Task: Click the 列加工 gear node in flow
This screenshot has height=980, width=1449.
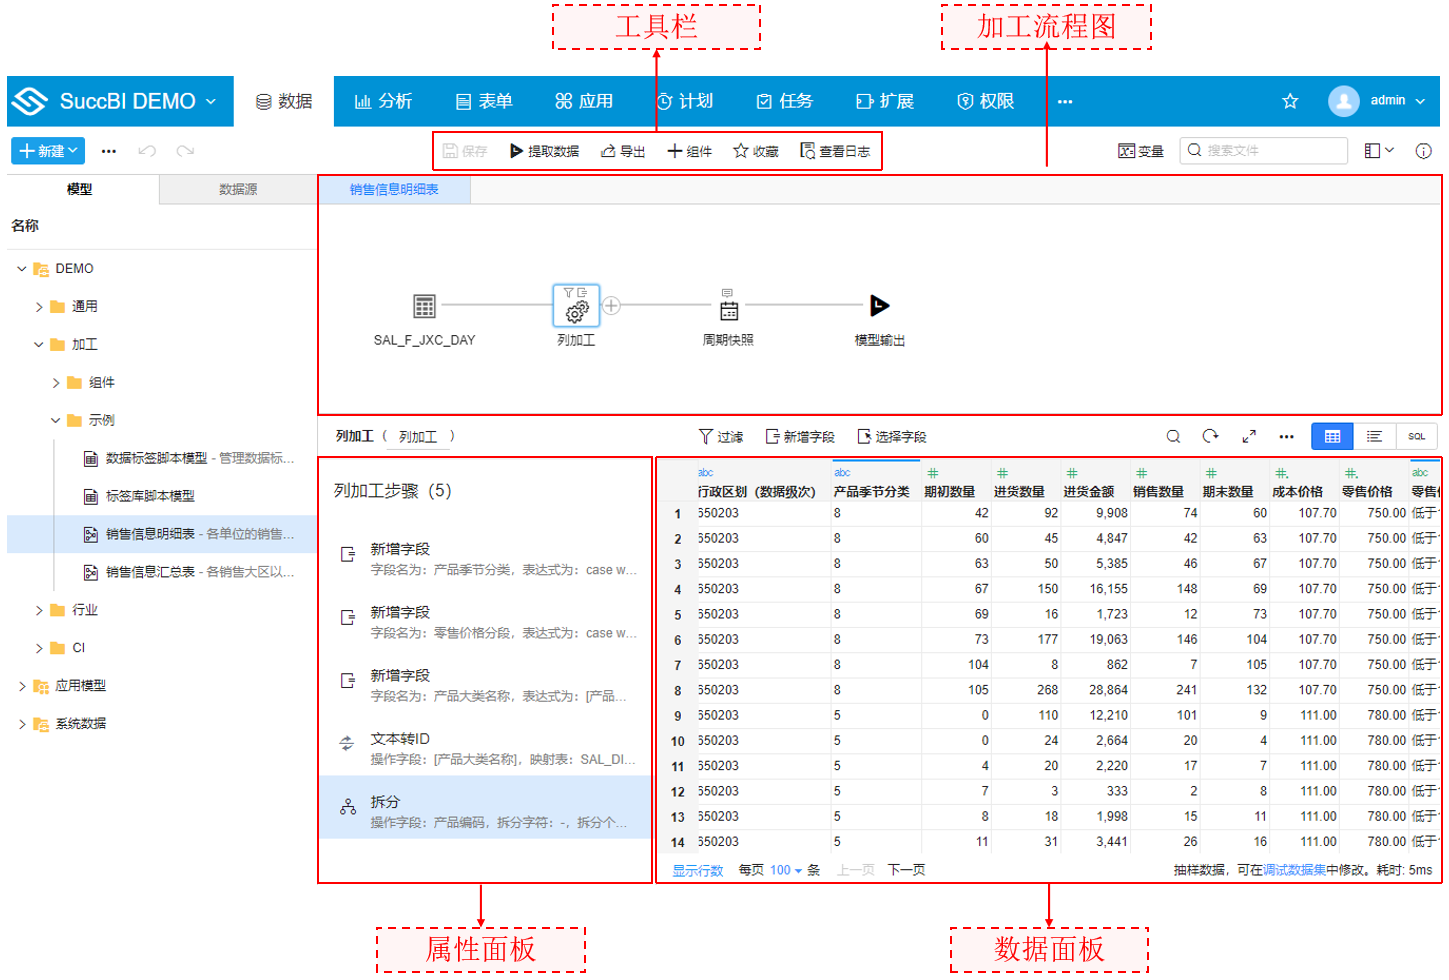Action: (576, 306)
